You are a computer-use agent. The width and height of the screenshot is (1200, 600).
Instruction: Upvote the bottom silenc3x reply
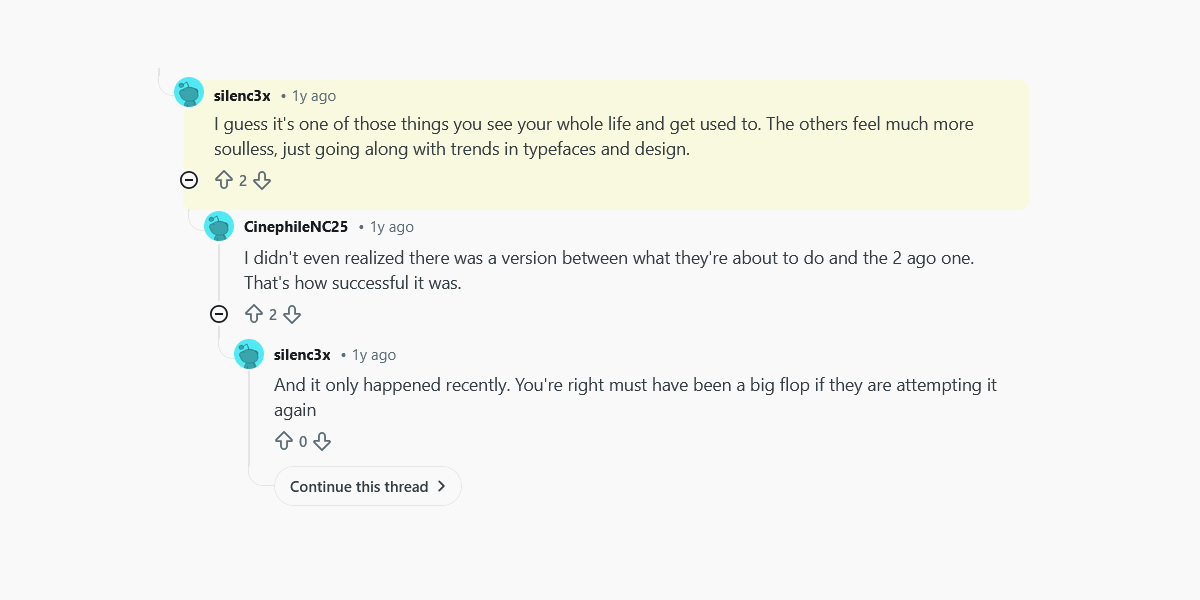click(x=284, y=441)
